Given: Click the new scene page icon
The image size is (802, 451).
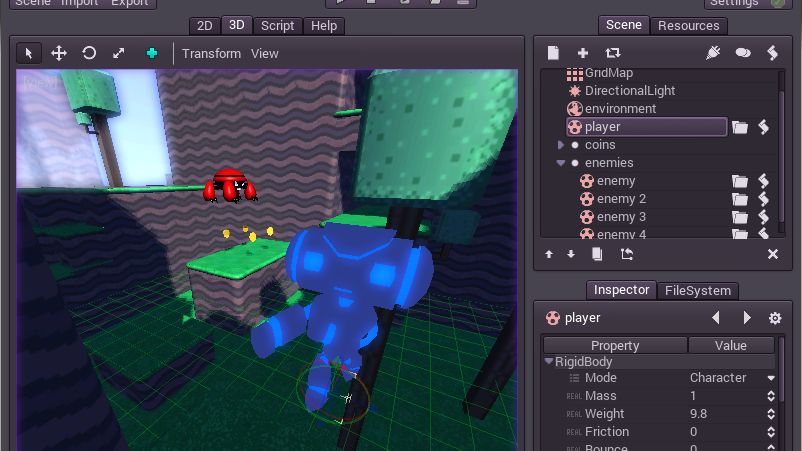Looking at the screenshot, I should pyautogui.click(x=553, y=53).
